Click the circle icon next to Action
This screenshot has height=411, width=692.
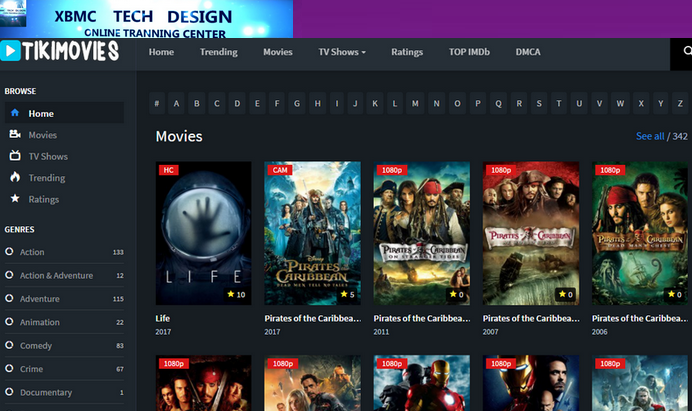9,251
